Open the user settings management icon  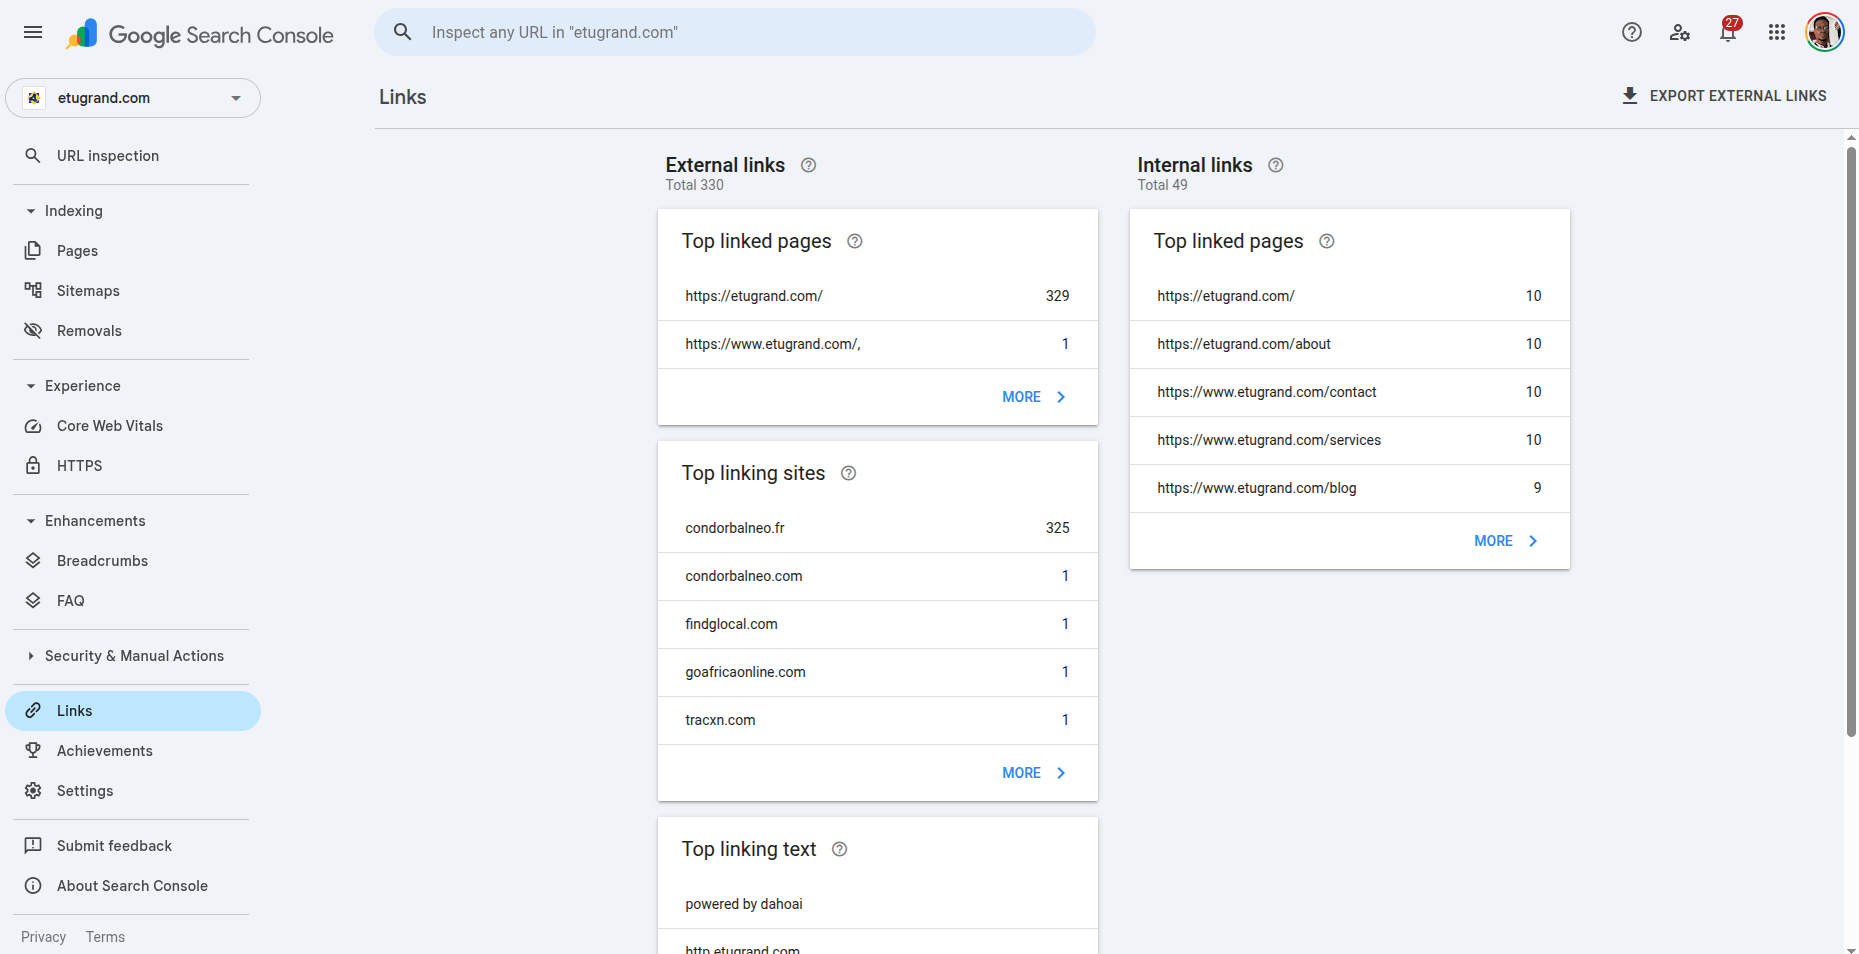point(1679,32)
